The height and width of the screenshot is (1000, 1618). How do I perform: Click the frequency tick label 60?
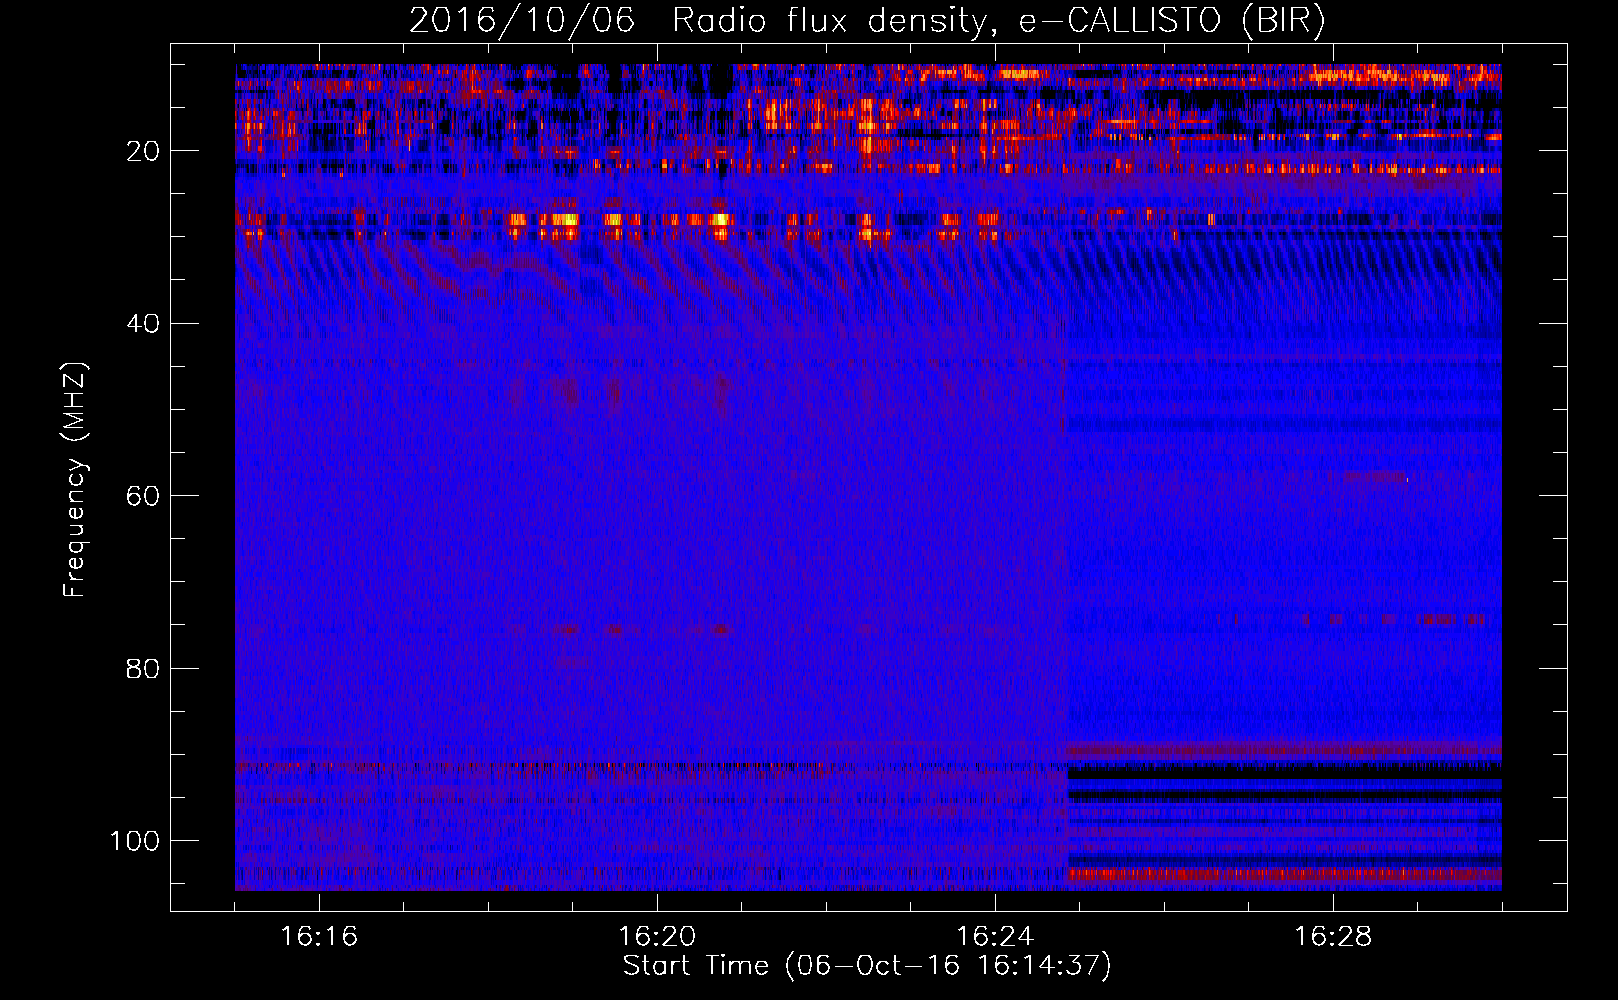pyautogui.click(x=143, y=496)
